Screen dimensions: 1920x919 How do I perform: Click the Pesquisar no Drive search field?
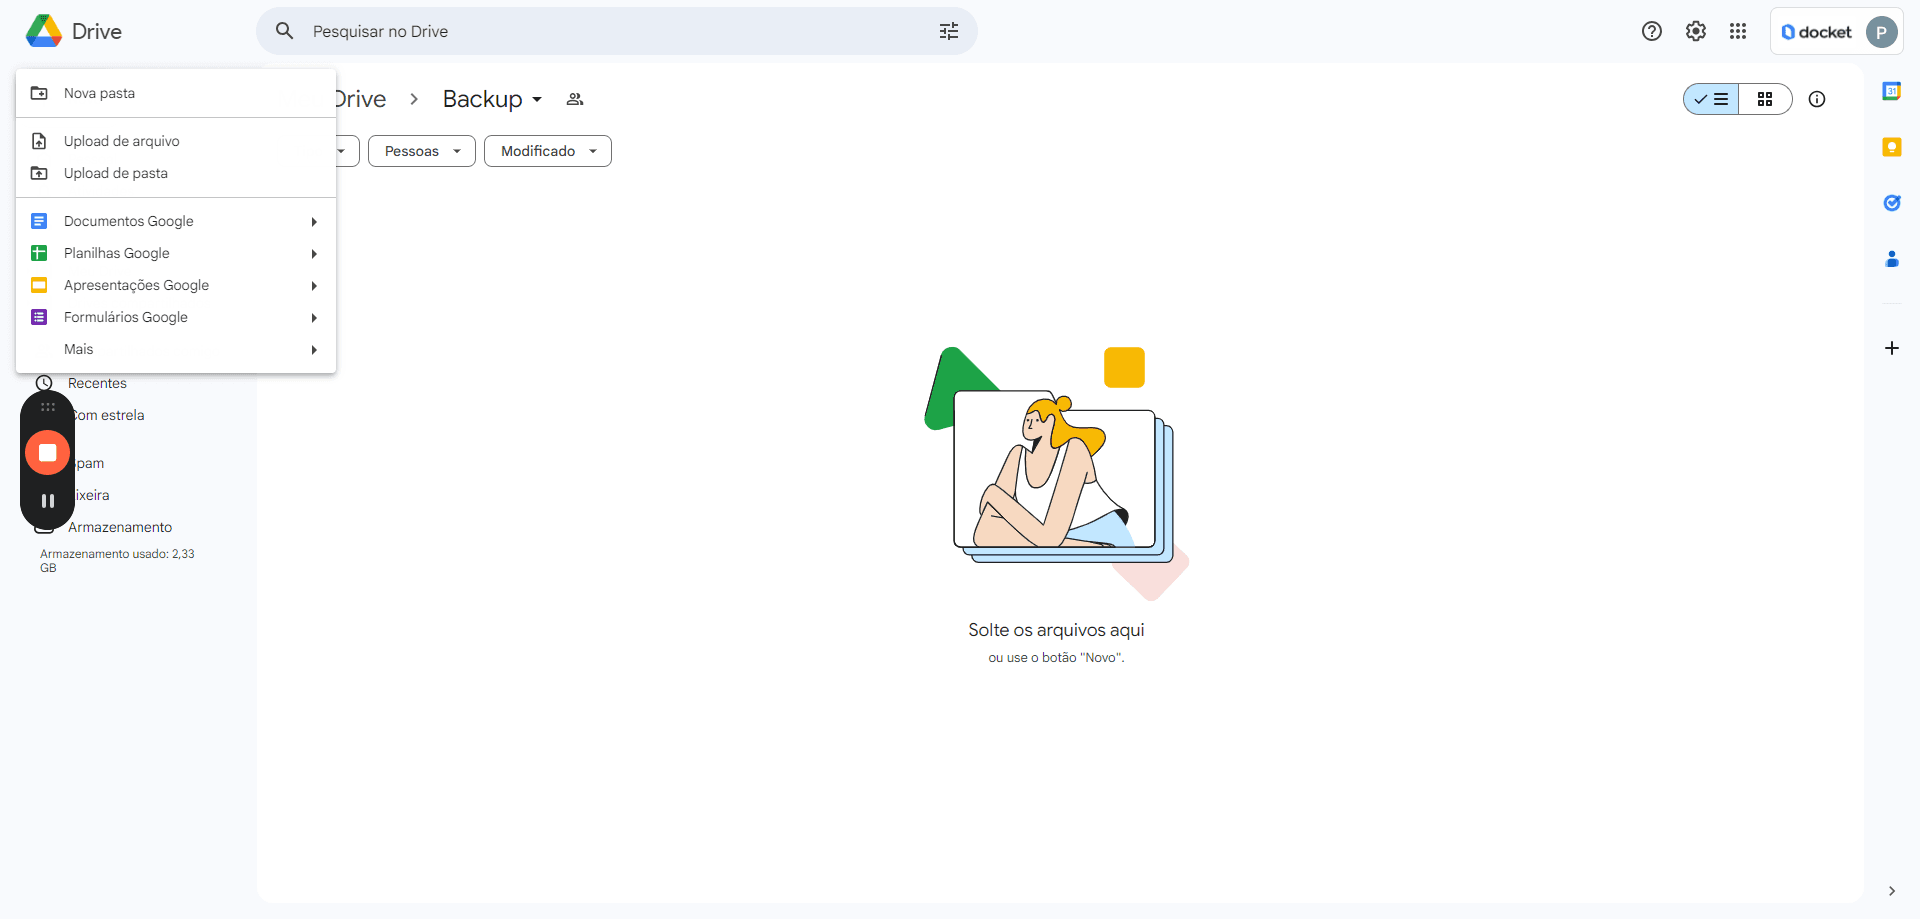tap(616, 31)
